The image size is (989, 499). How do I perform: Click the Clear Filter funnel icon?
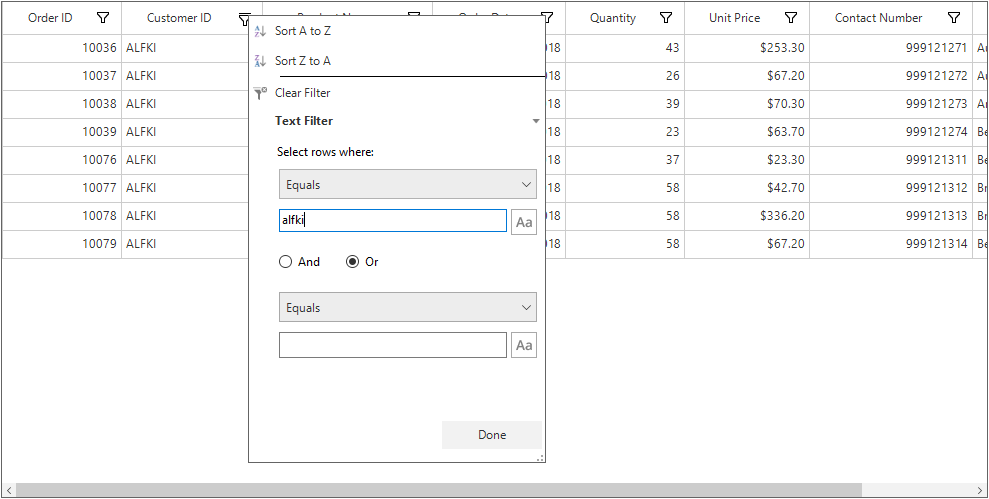click(x=260, y=93)
